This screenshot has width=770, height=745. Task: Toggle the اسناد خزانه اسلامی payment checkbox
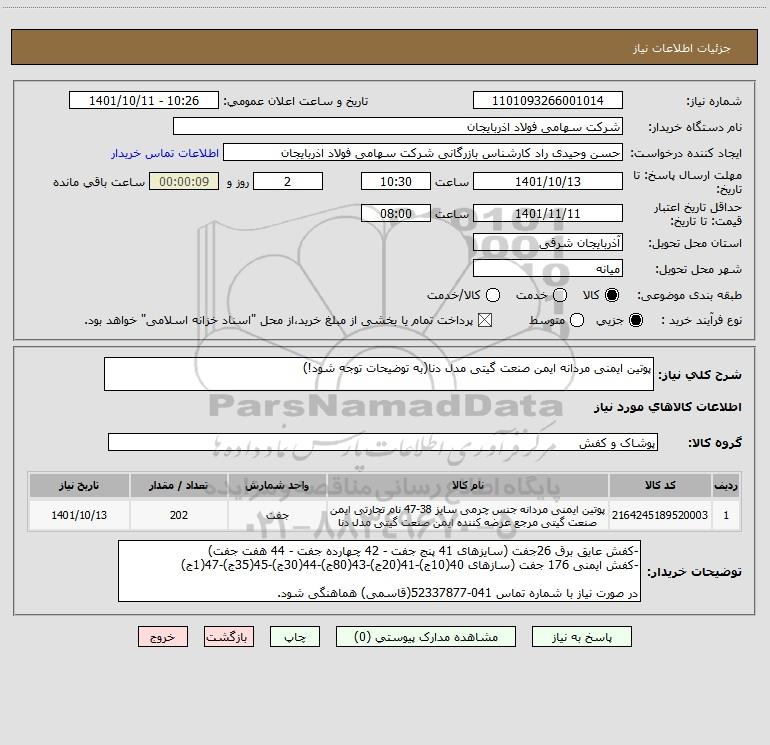click(485, 320)
